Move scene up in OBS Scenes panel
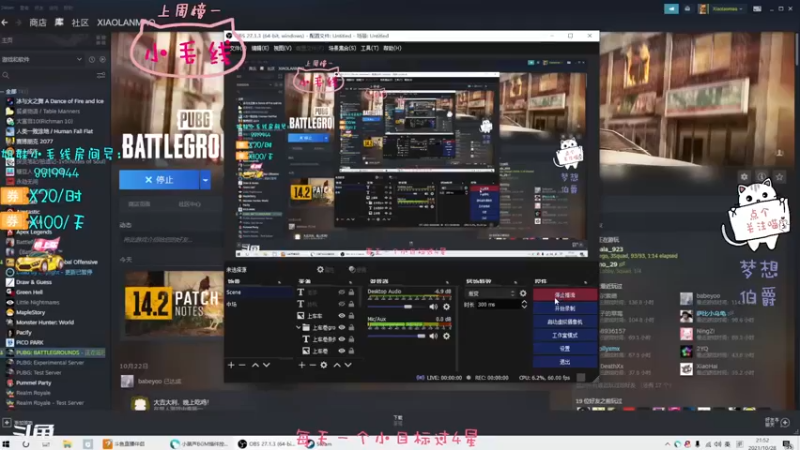 (x=255, y=365)
